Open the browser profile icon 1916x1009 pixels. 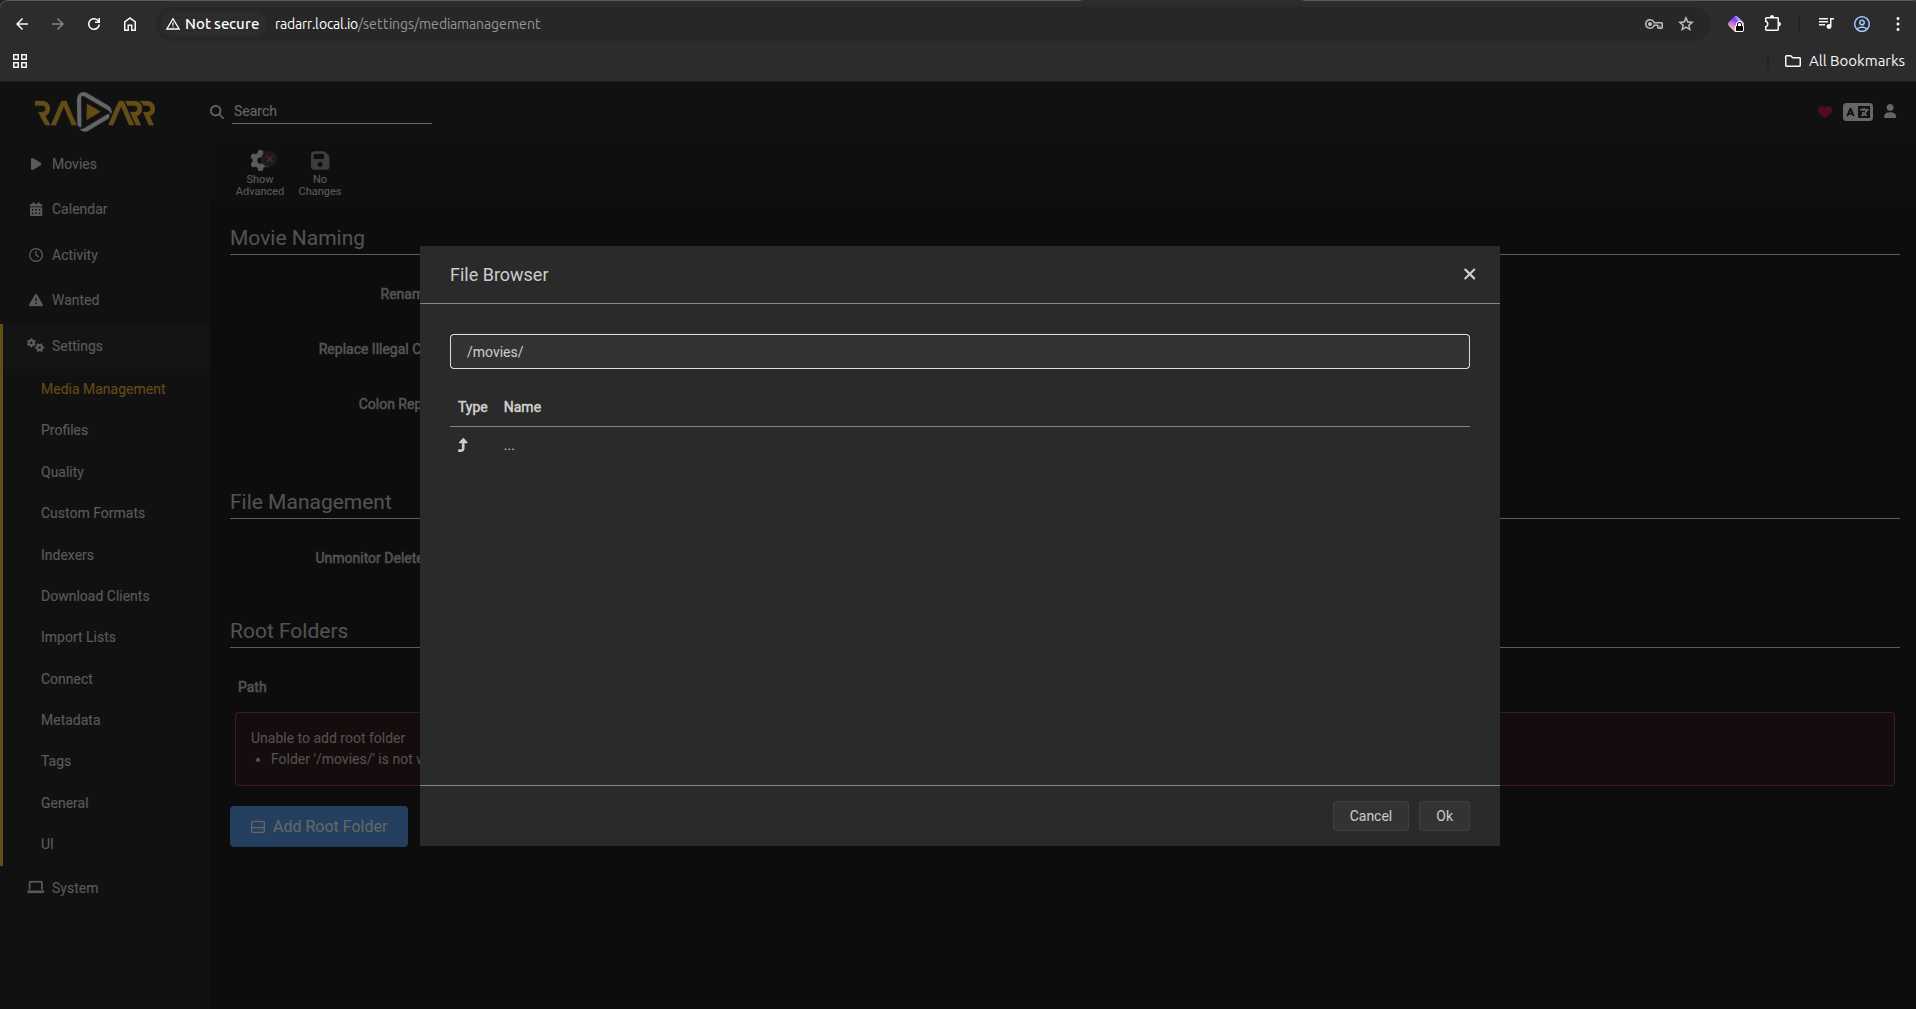point(1862,24)
